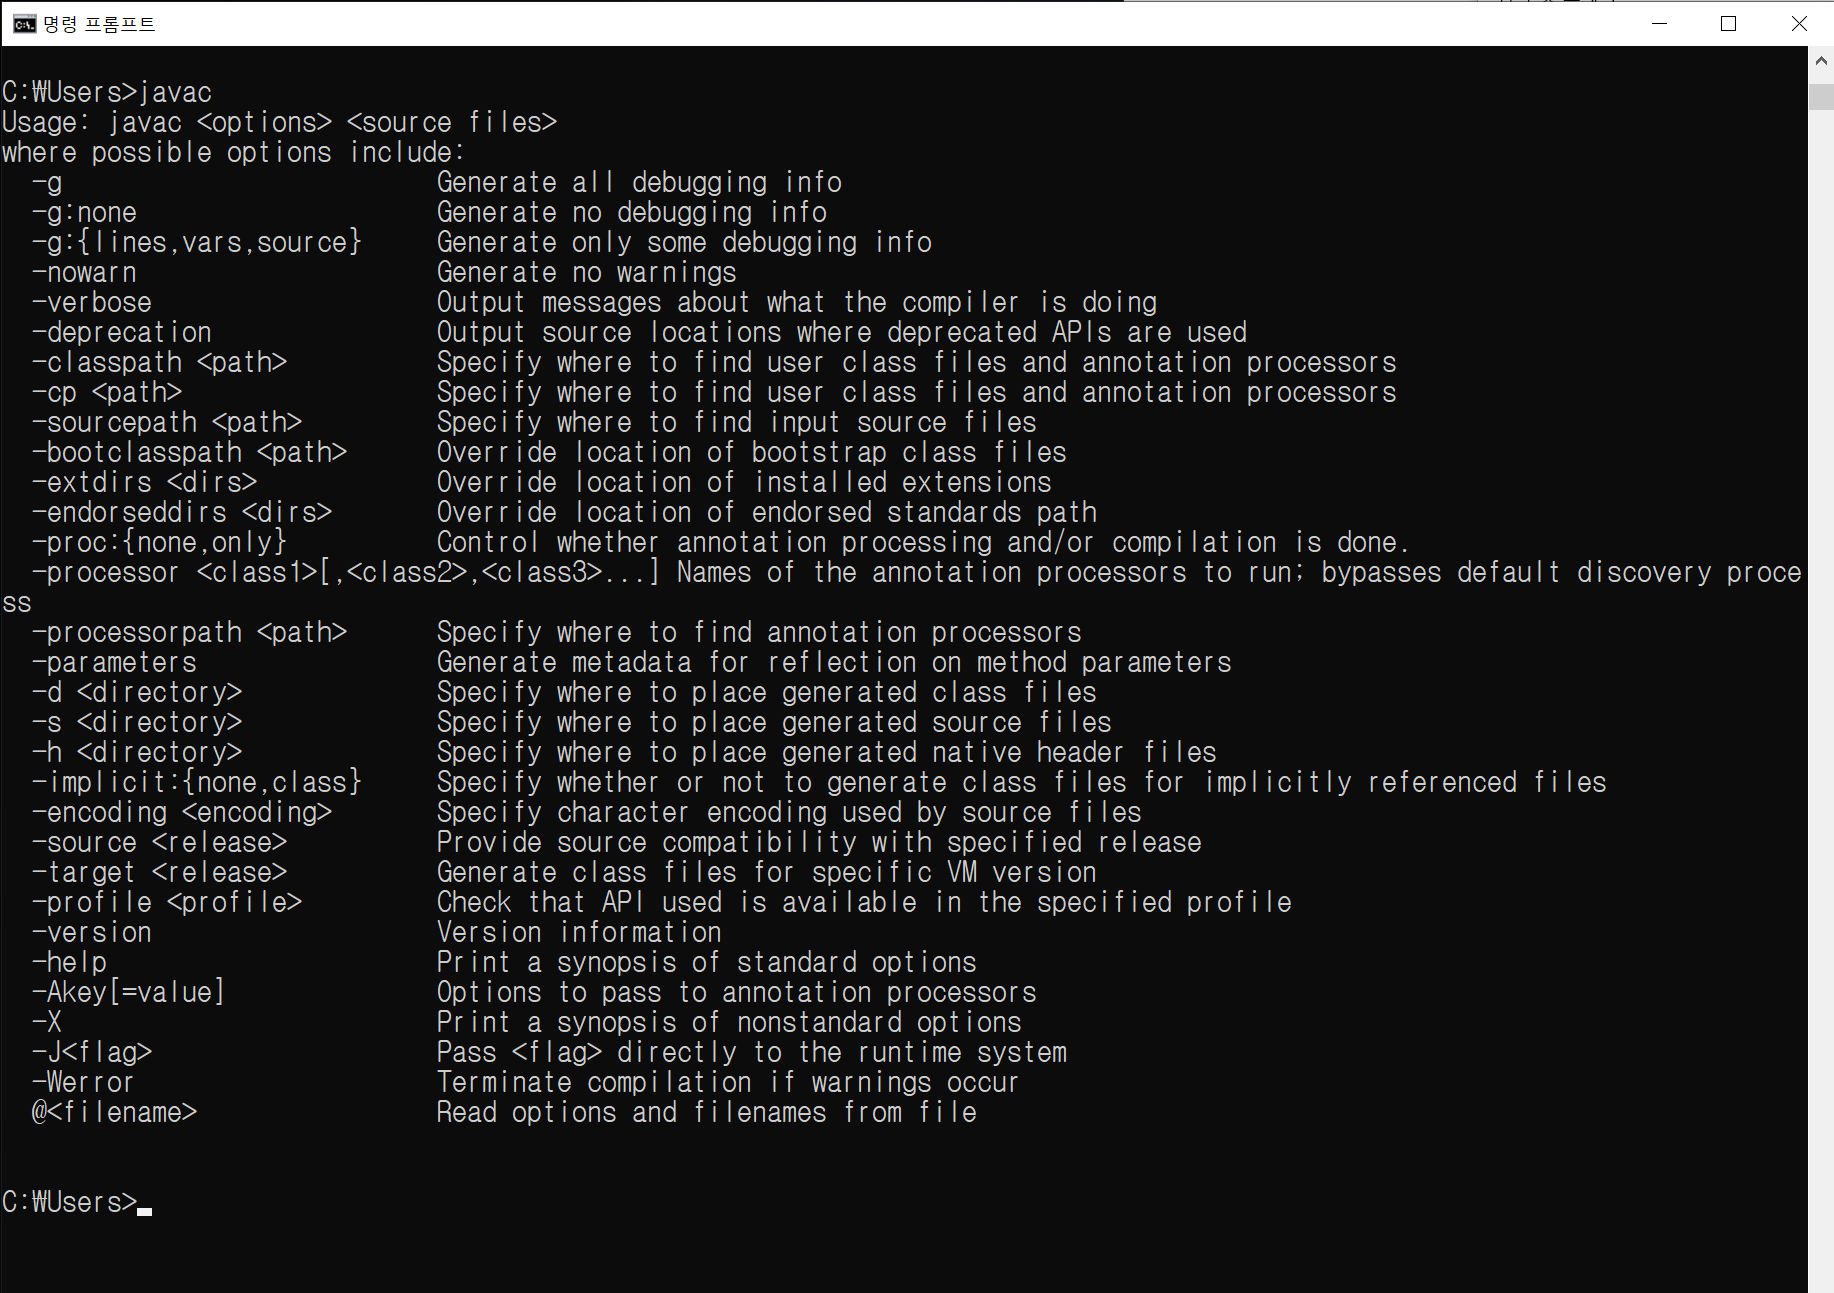This screenshot has width=1834, height=1293.
Task: Click 'Output messages about what the compiler is doing'
Action: point(797,303)
